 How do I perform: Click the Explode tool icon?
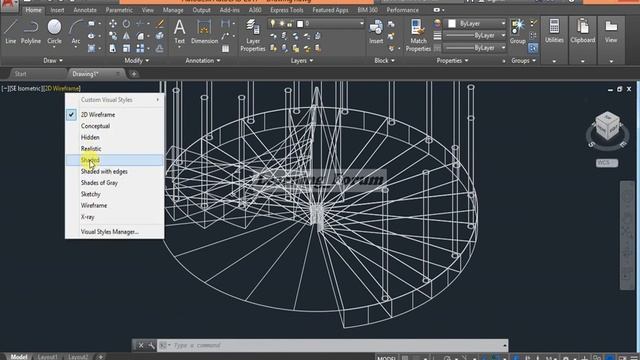160,36
